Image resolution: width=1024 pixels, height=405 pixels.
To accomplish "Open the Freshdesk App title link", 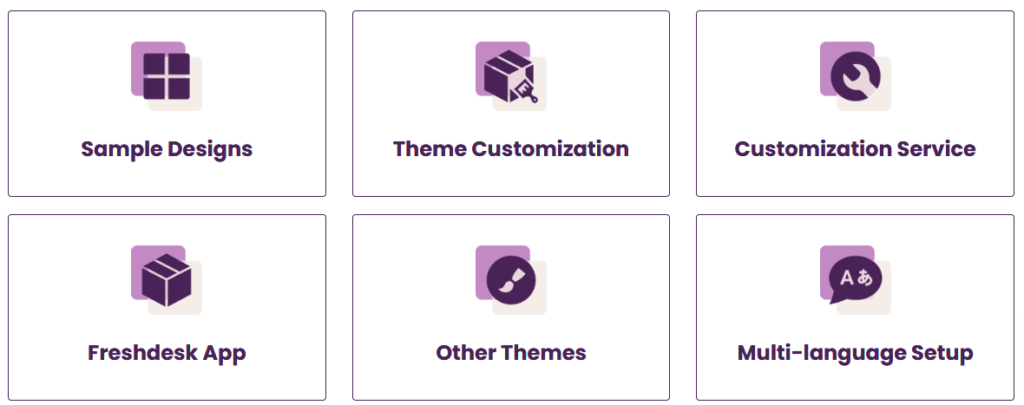I will coord(167,353).
